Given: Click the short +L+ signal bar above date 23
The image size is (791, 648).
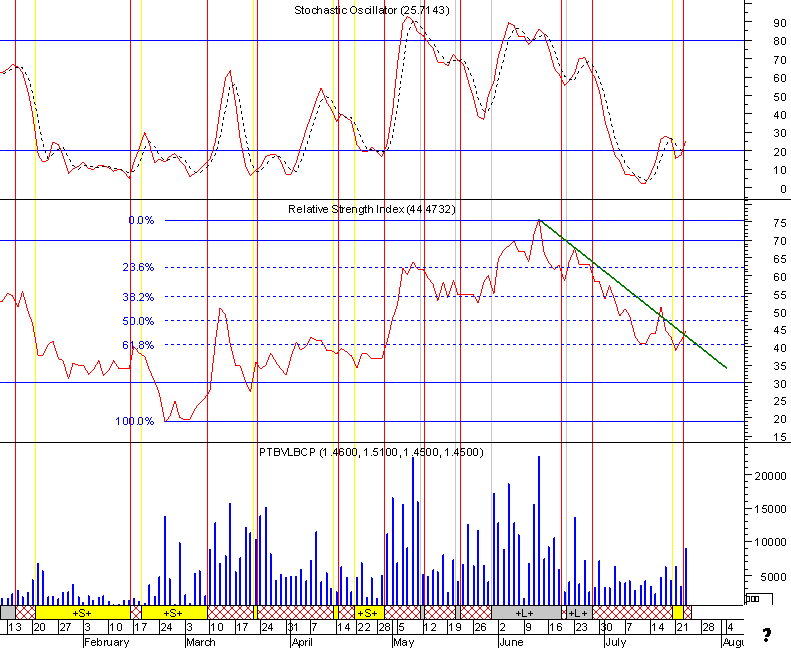Looking at the screenshot, I should click(579, 613).
